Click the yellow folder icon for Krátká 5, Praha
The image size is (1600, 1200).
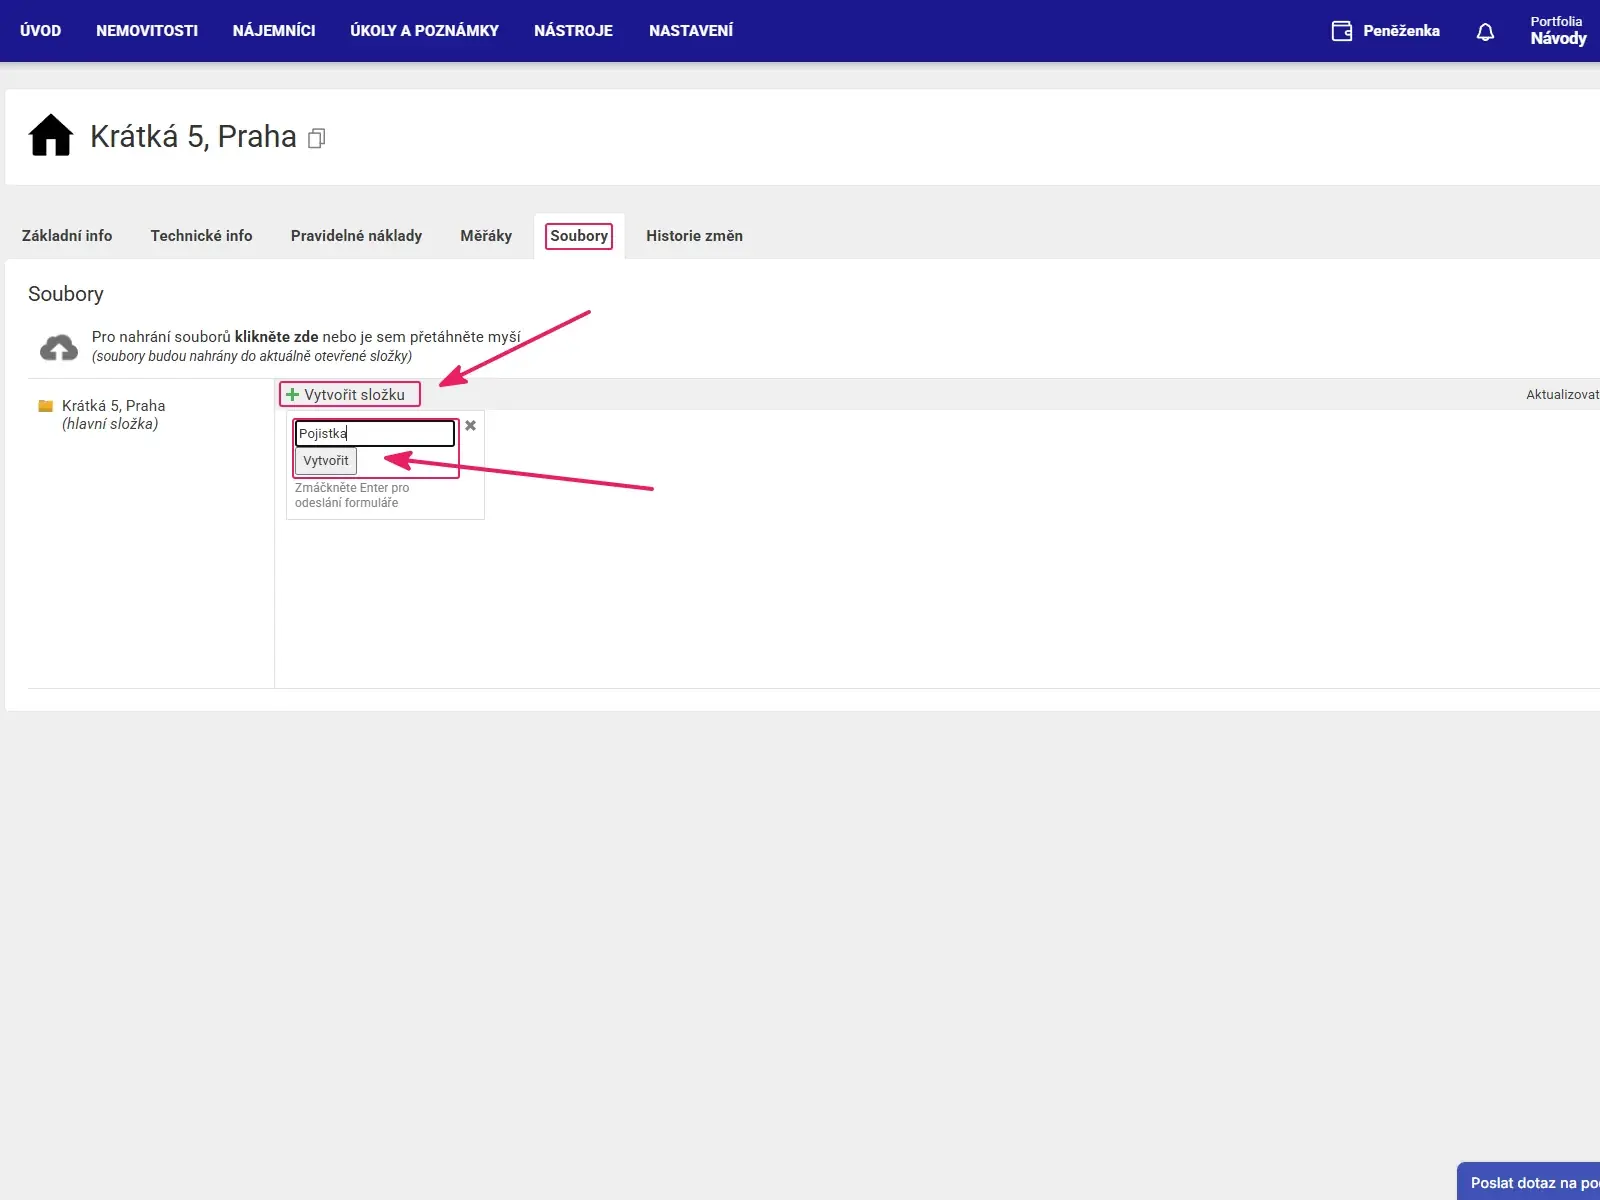(45, 406)
